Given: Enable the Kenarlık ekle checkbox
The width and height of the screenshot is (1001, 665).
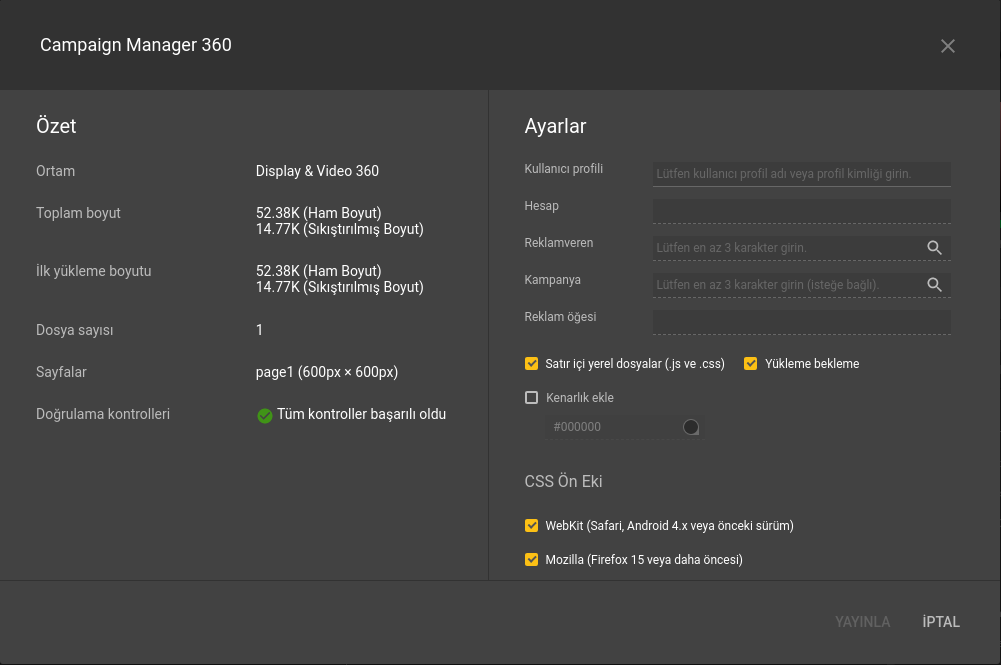Looking at the screenshot, I should tap(531, 398).
